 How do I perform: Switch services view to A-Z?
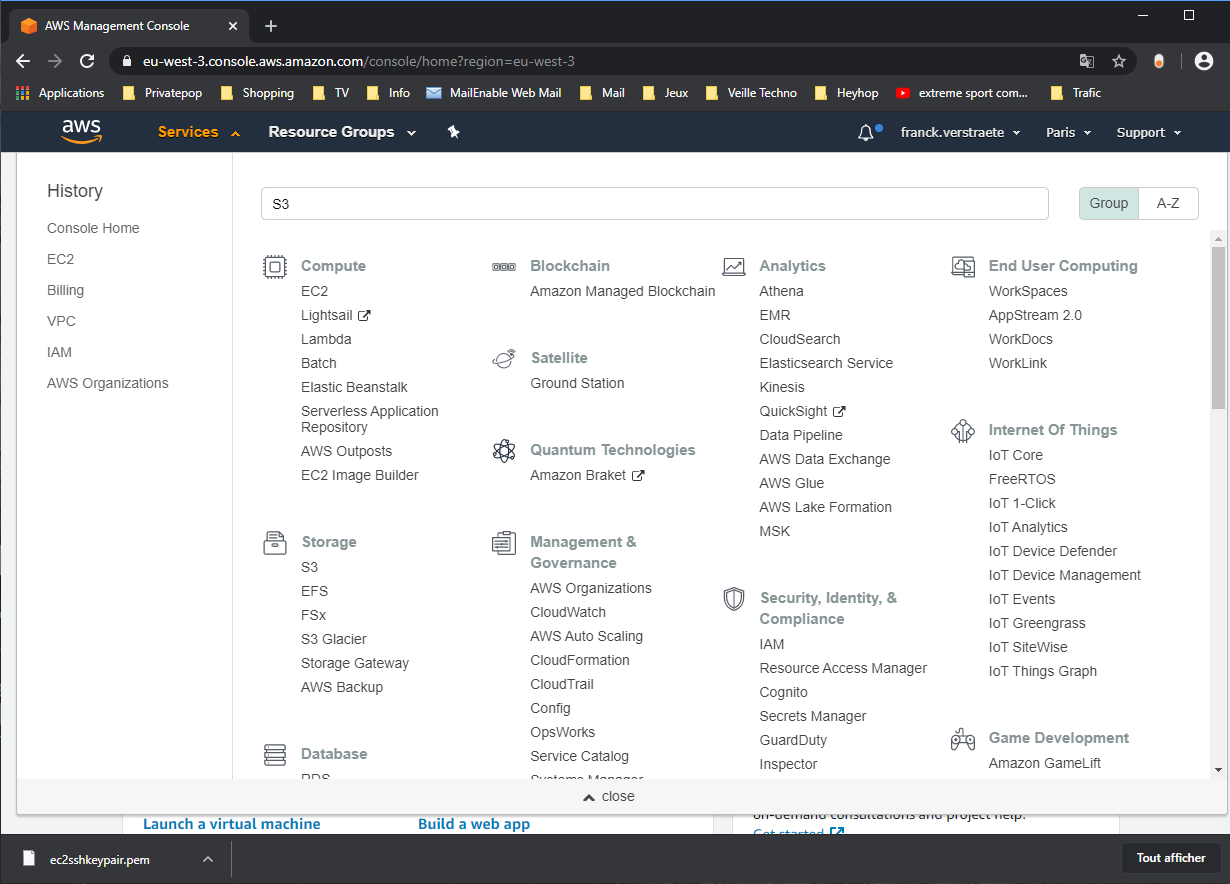[1168, 203]
